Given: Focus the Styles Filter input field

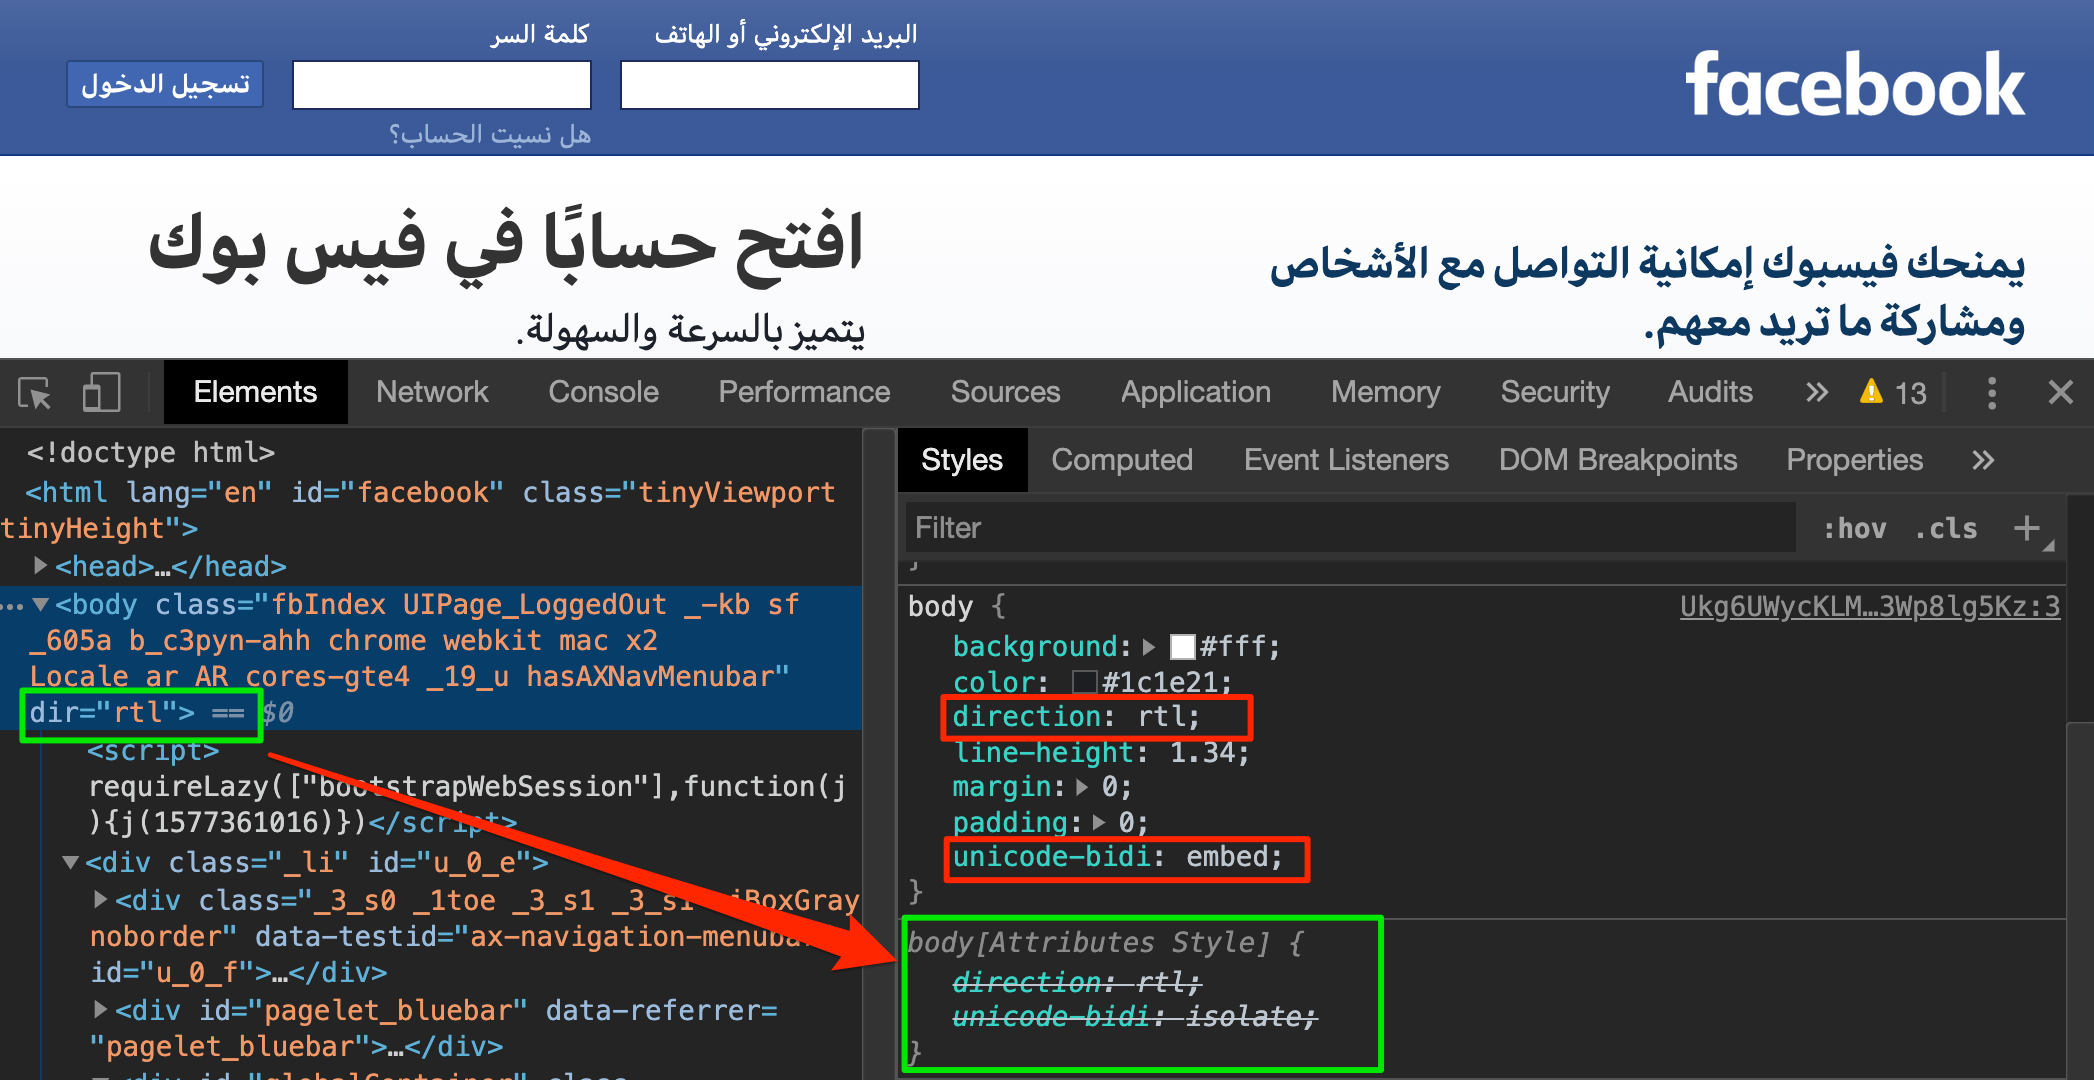Looking at the screenshot, I should pos(1350,528).
